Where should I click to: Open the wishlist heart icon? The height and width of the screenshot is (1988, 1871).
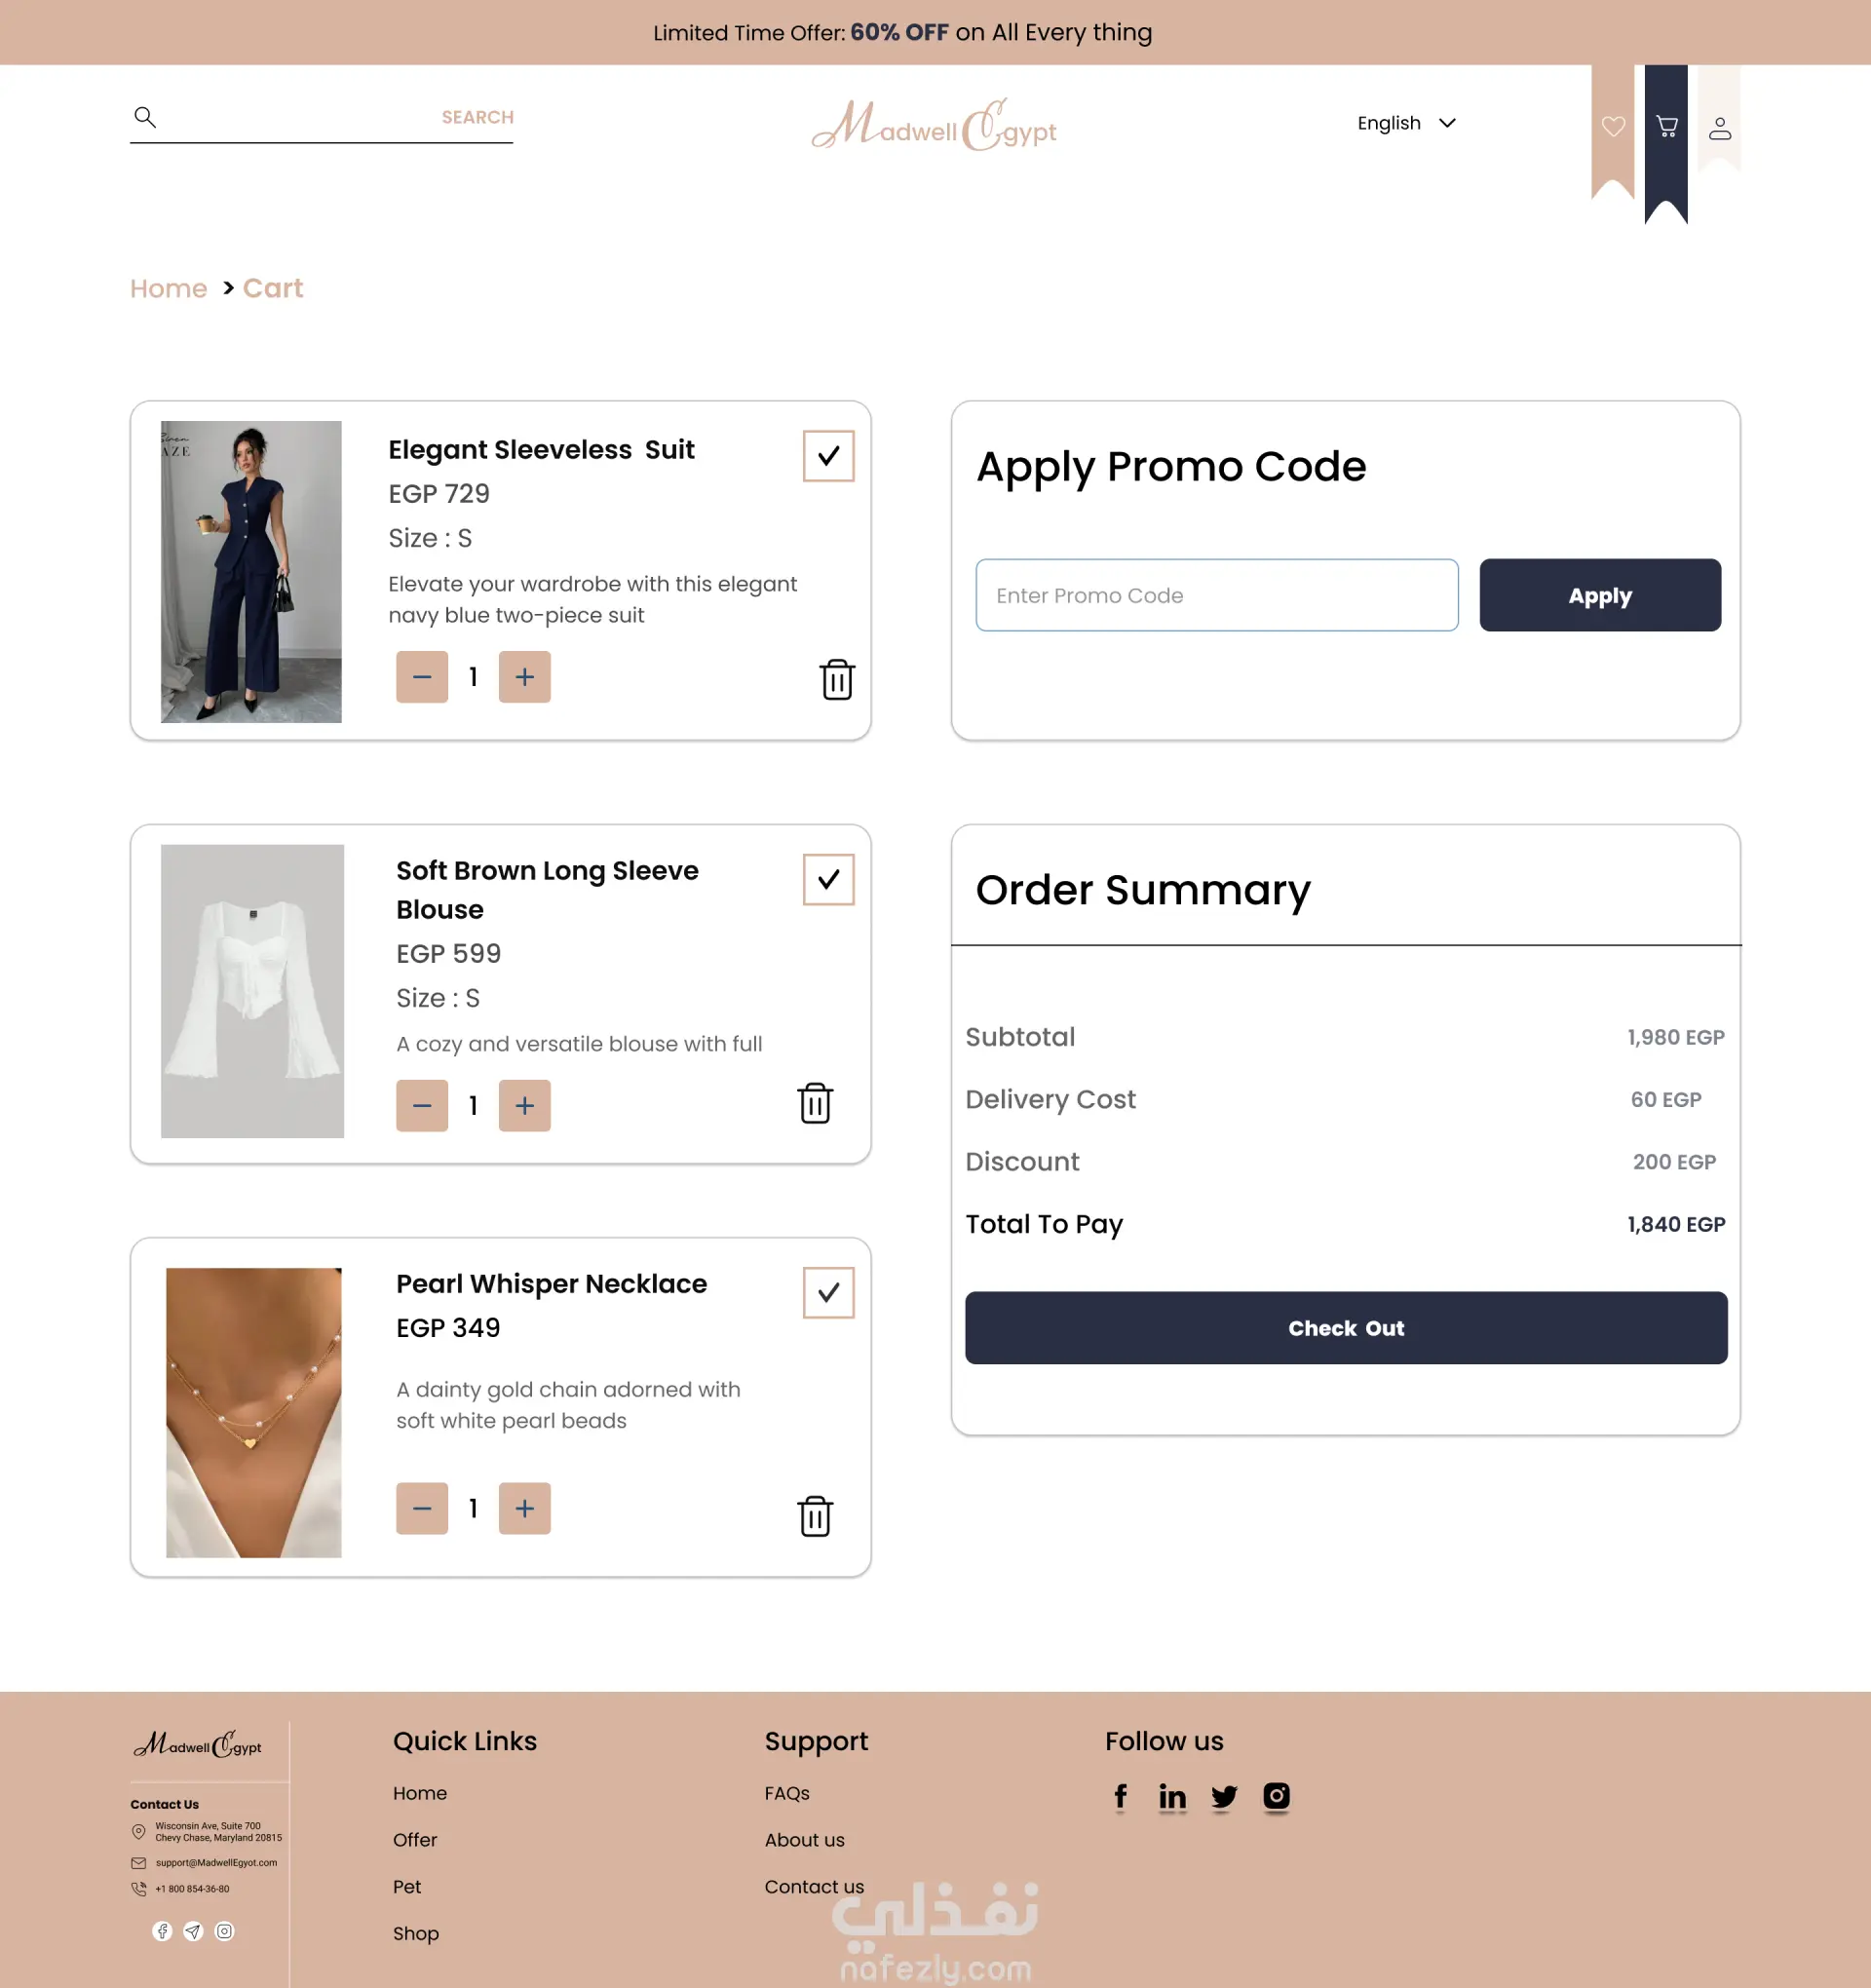tap(1612, 127)
